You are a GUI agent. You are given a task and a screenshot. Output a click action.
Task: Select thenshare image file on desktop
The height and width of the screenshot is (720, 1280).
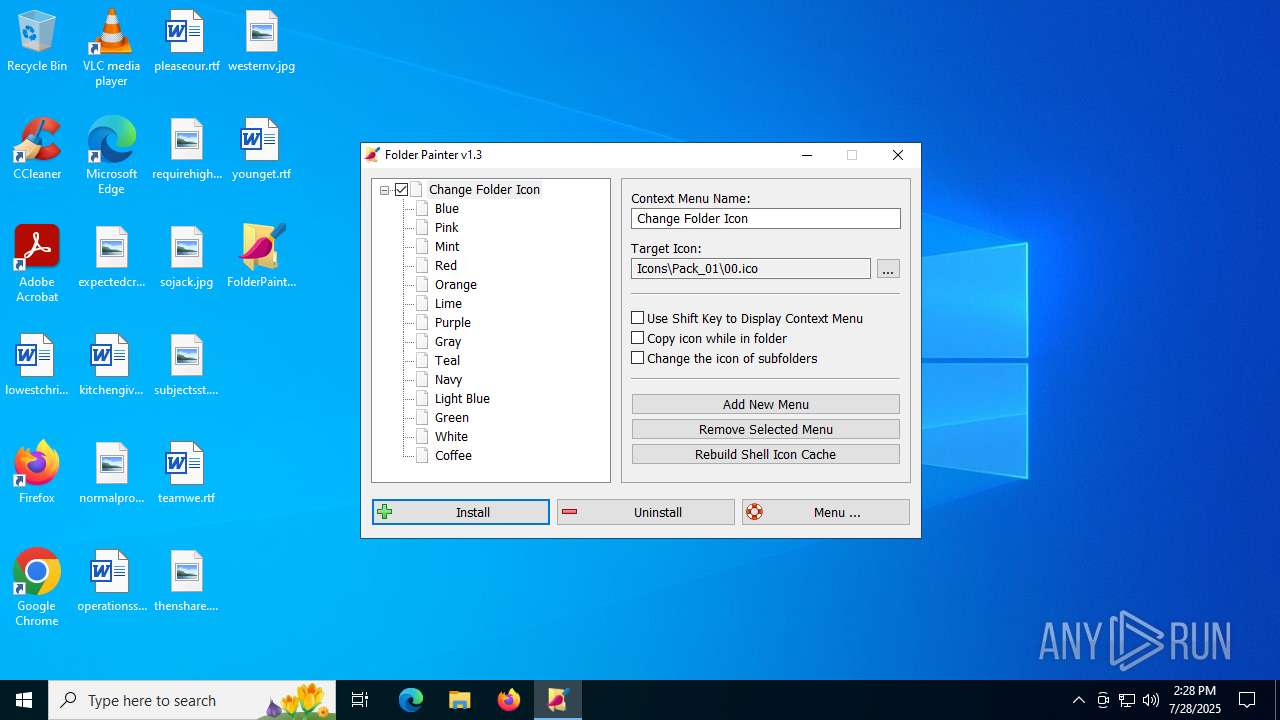click(187, 582)
